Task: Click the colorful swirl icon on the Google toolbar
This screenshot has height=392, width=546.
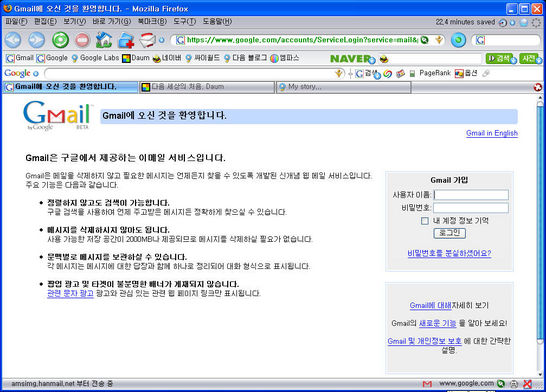Action: (387, 73)
